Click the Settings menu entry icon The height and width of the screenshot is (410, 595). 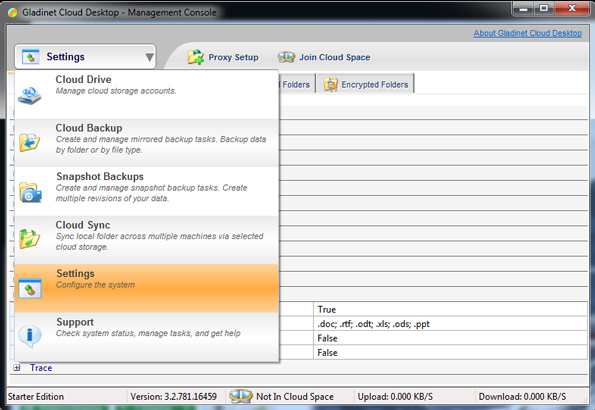(x=30, y=289)
